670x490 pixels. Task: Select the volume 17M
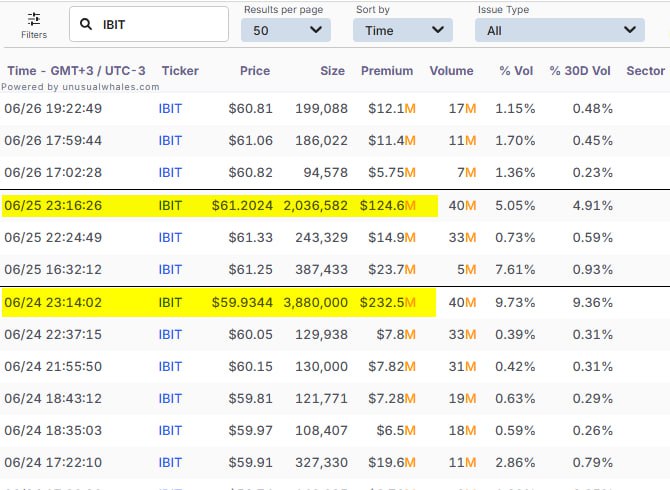coord(462,109)
